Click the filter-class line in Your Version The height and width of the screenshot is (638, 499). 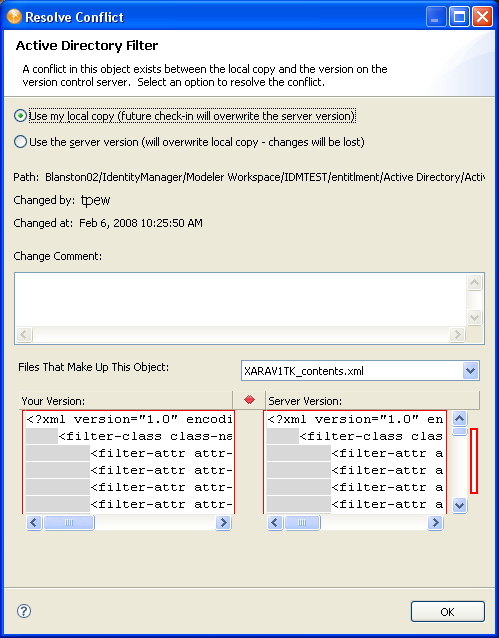coord(145,436)
